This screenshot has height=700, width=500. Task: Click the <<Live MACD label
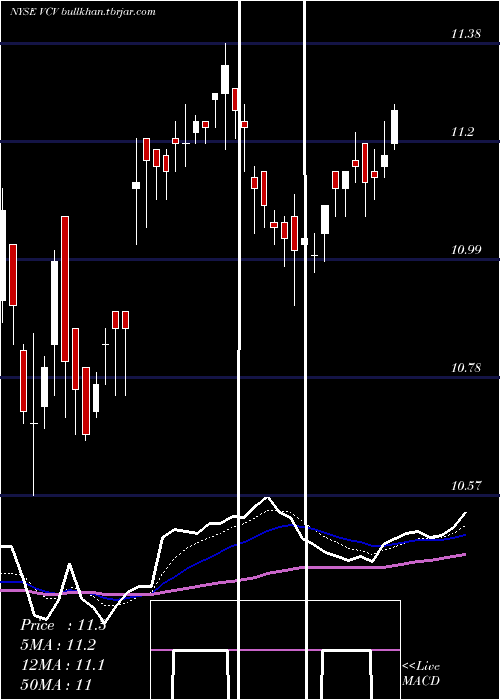pyautogui.click(x=421, y=673)
